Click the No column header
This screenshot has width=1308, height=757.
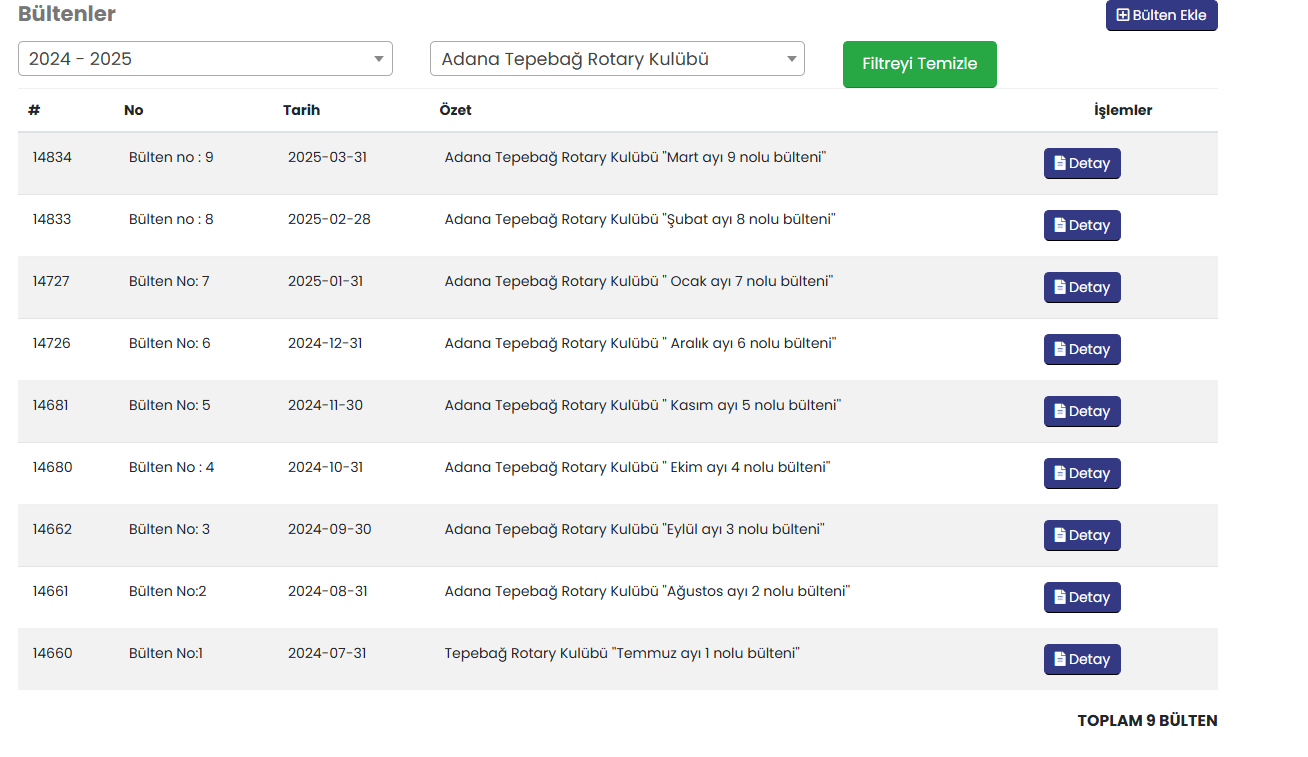tap(134, 110)
